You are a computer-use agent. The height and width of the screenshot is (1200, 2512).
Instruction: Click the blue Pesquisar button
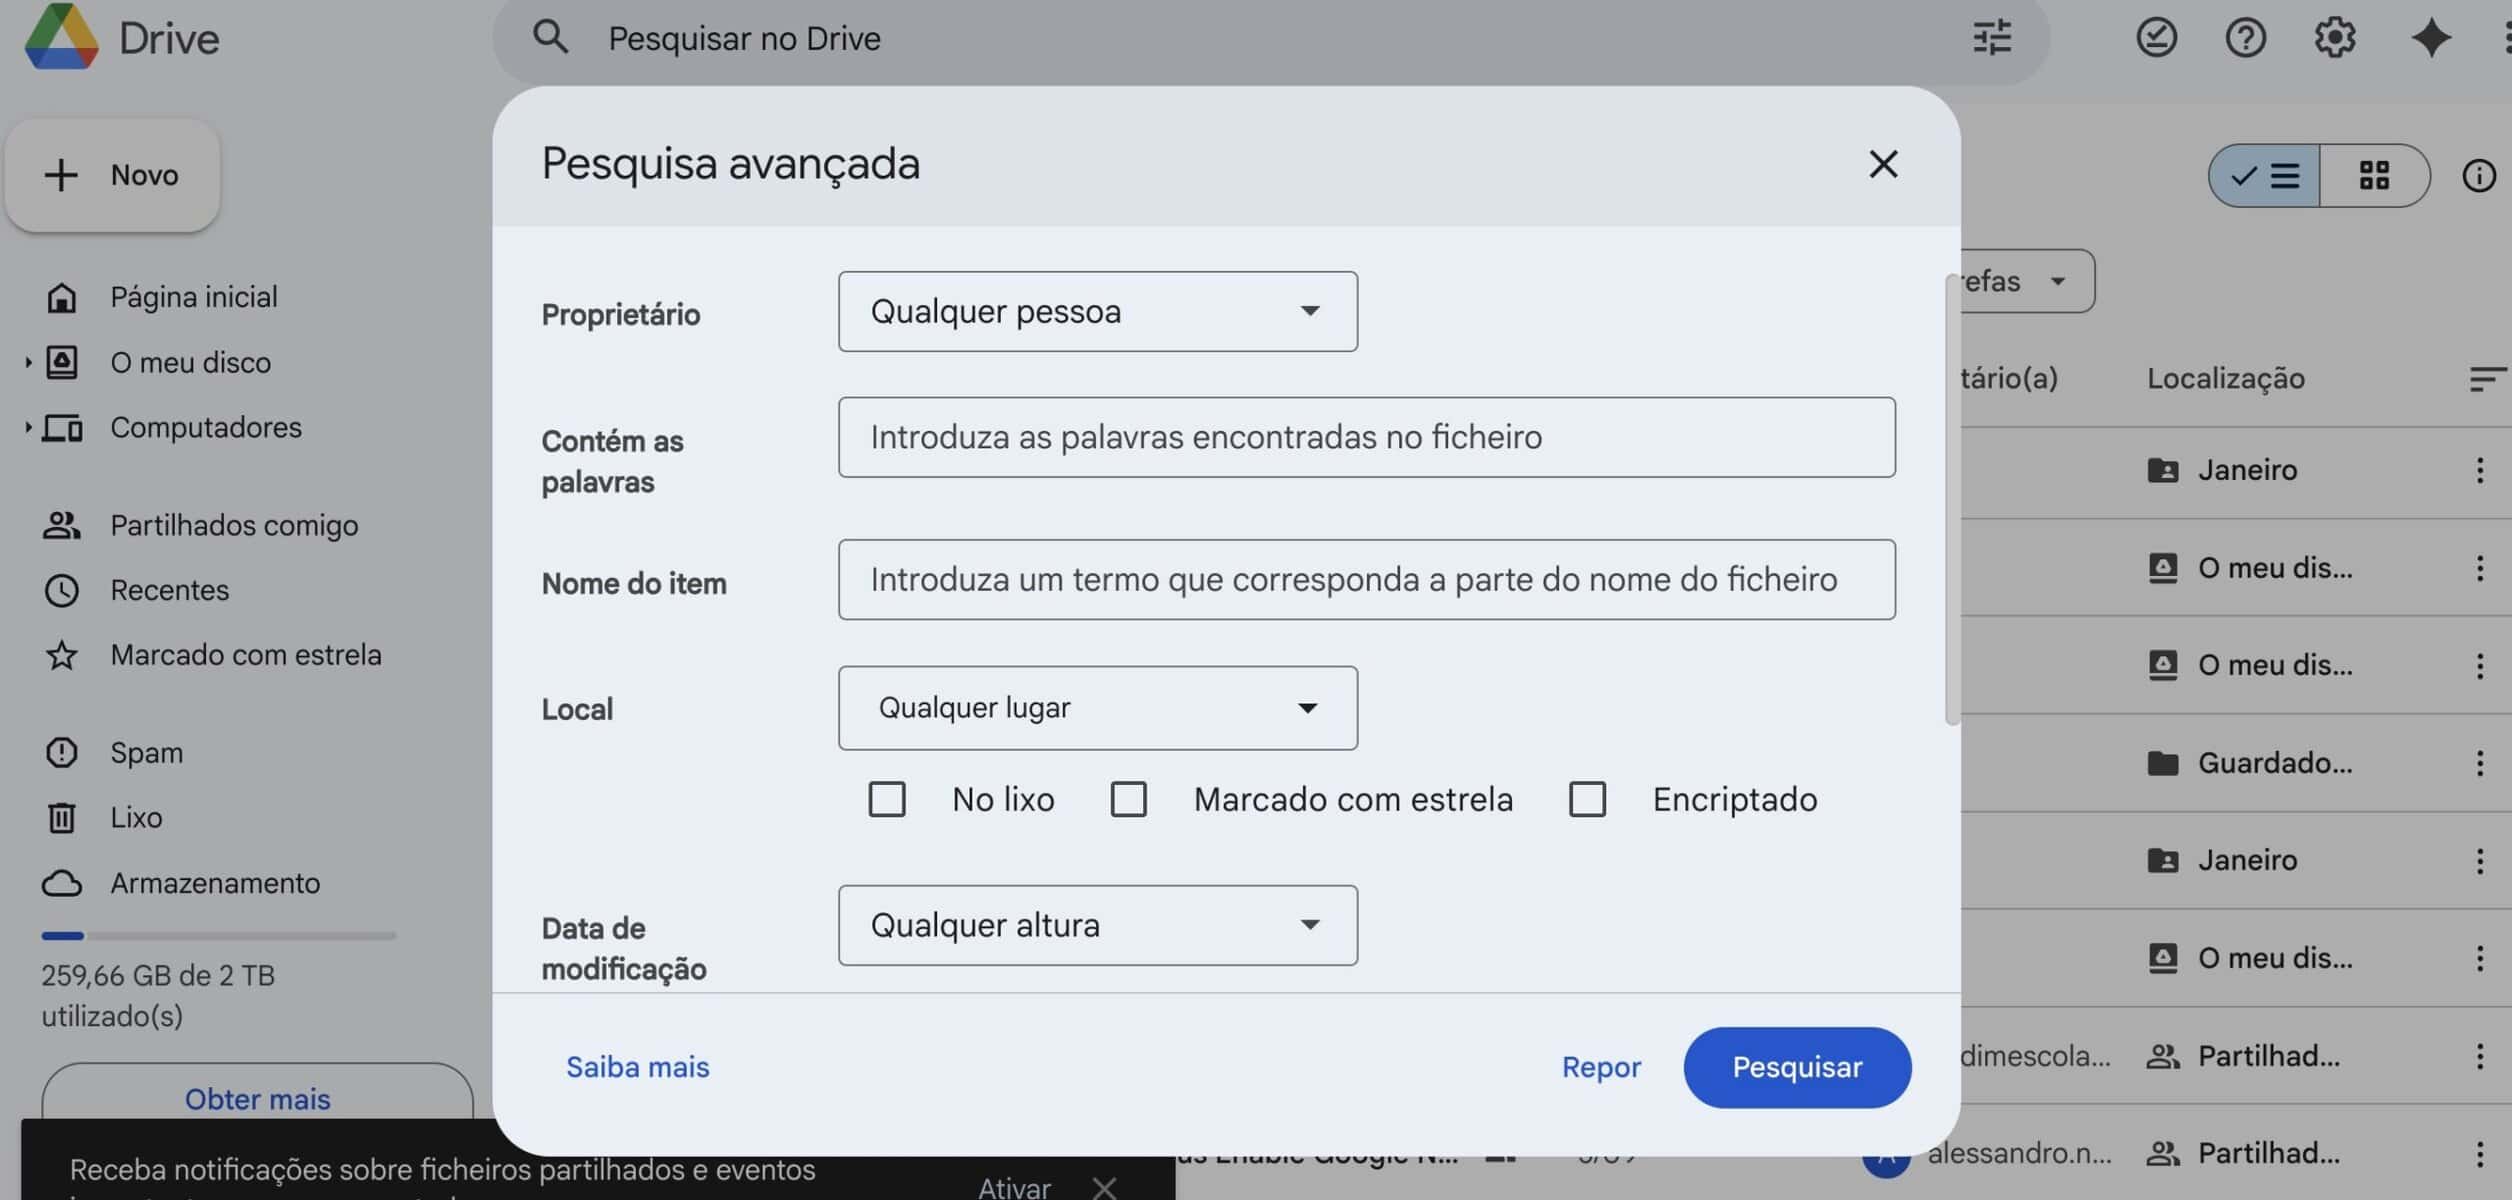click(x=1796, y=1067)
